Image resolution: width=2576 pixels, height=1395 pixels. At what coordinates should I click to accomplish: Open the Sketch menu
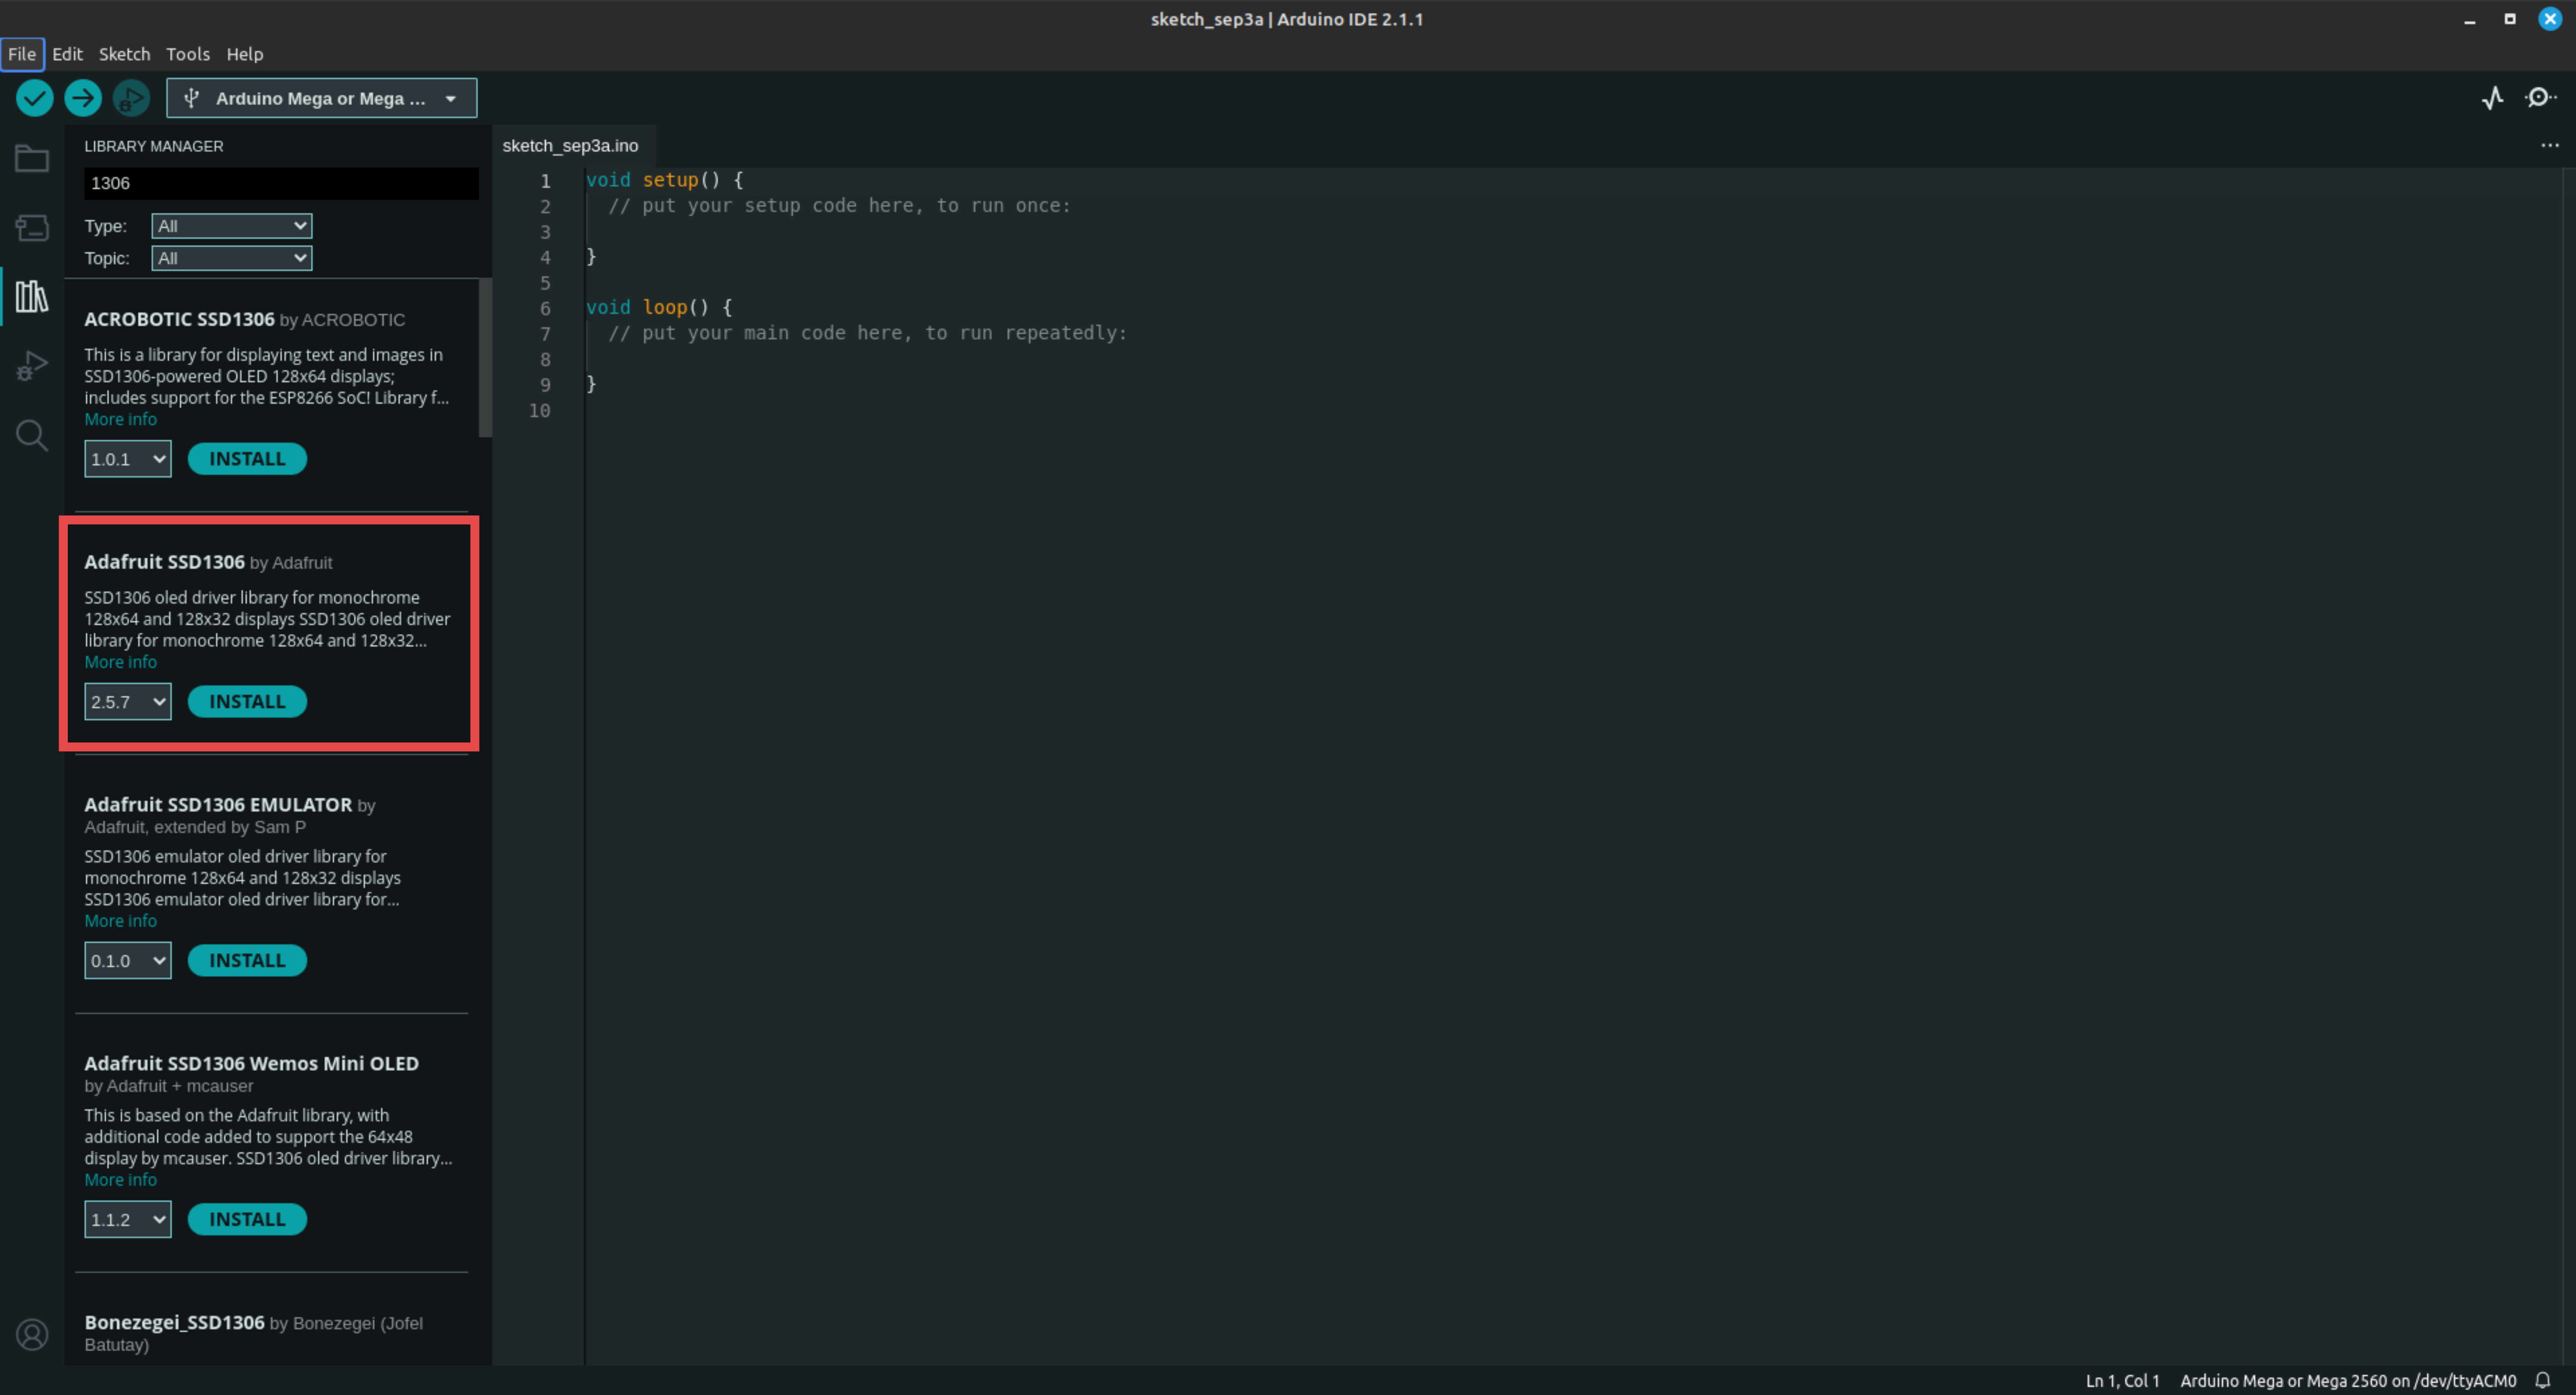[x=124, y=54]
